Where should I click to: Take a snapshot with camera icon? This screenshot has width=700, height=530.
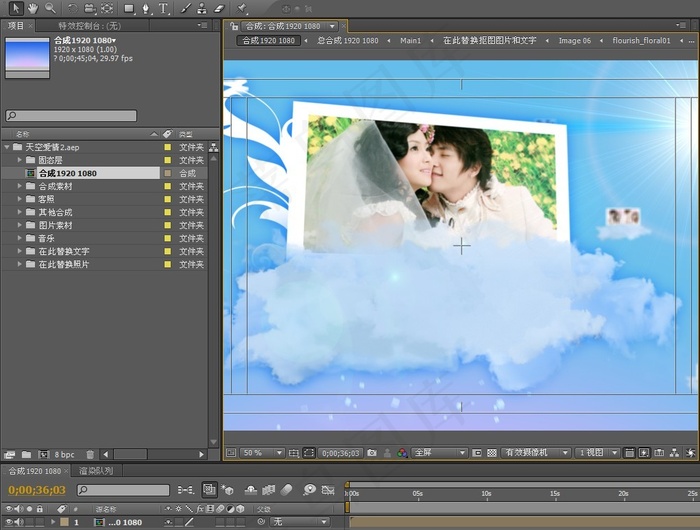[x=372, y=453]
